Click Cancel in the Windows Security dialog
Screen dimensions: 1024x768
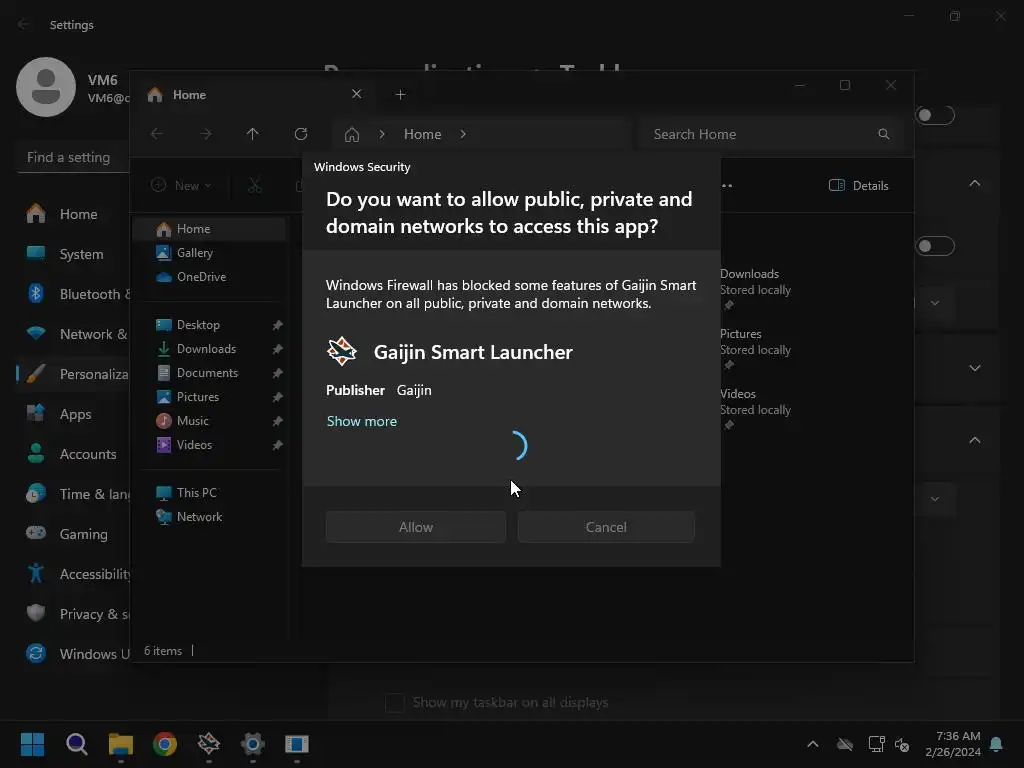pos(606,527)
